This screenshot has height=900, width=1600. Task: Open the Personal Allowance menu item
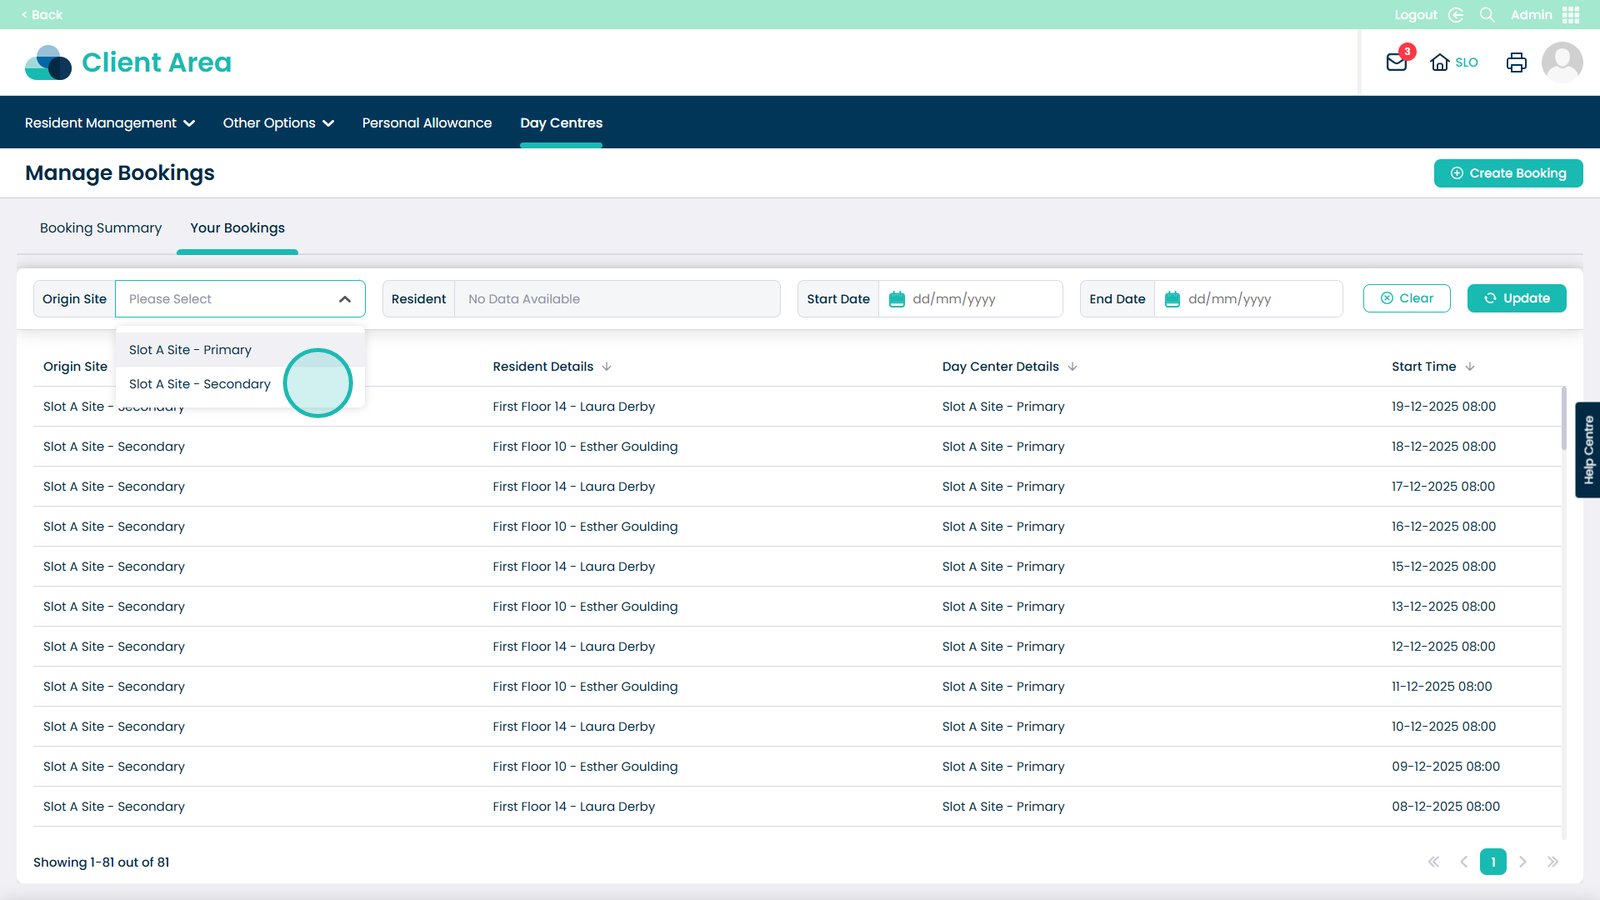coord(427,123)
